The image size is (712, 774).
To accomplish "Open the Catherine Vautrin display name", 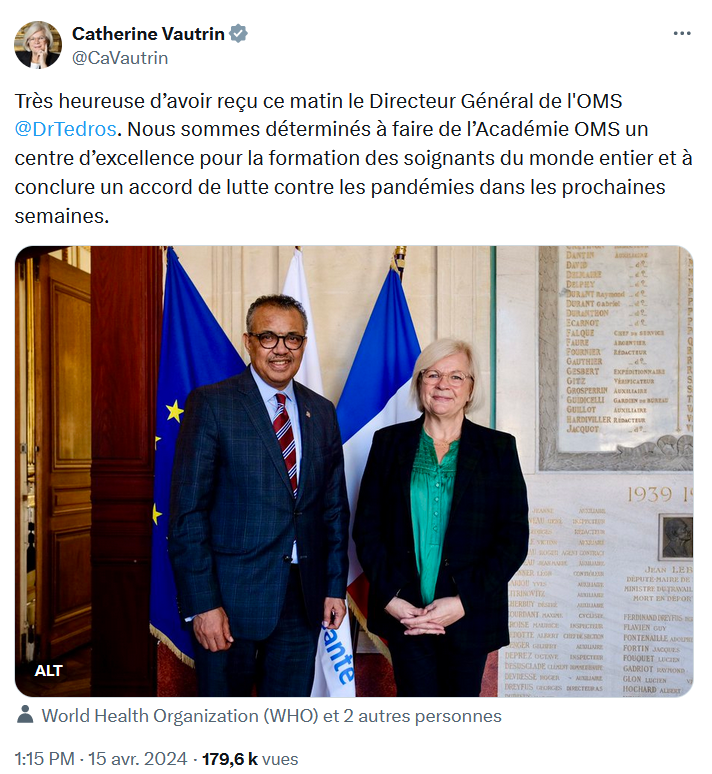I will click(148, 34).
